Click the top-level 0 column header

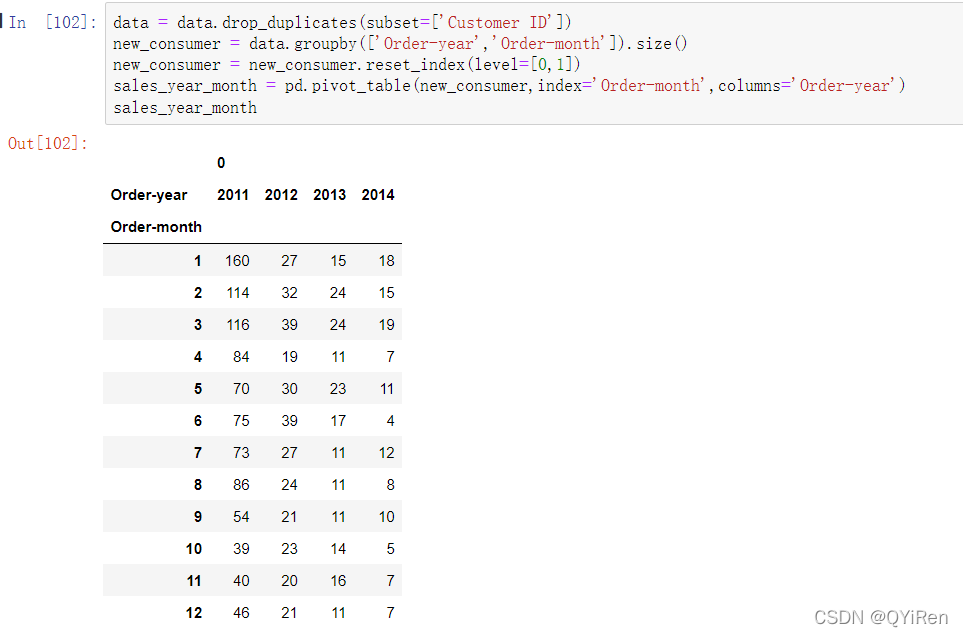(x=221, y=163)
